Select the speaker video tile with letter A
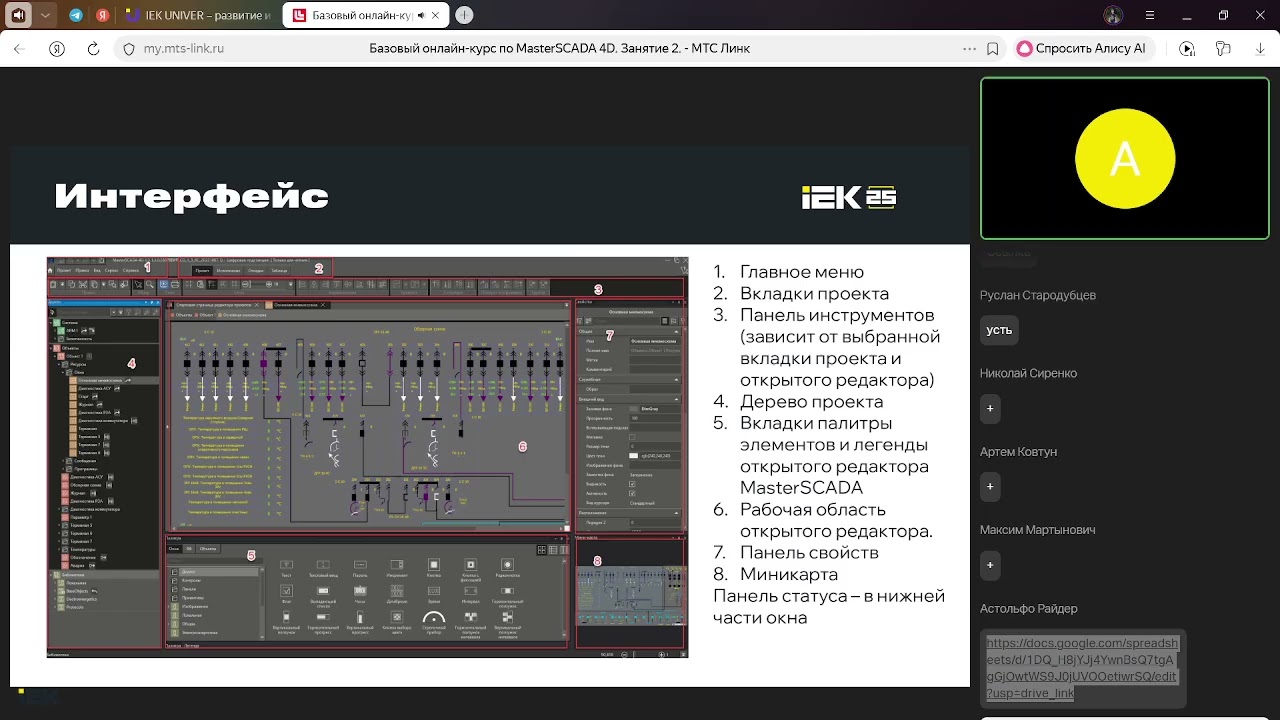 click(x=1125, y=159)
